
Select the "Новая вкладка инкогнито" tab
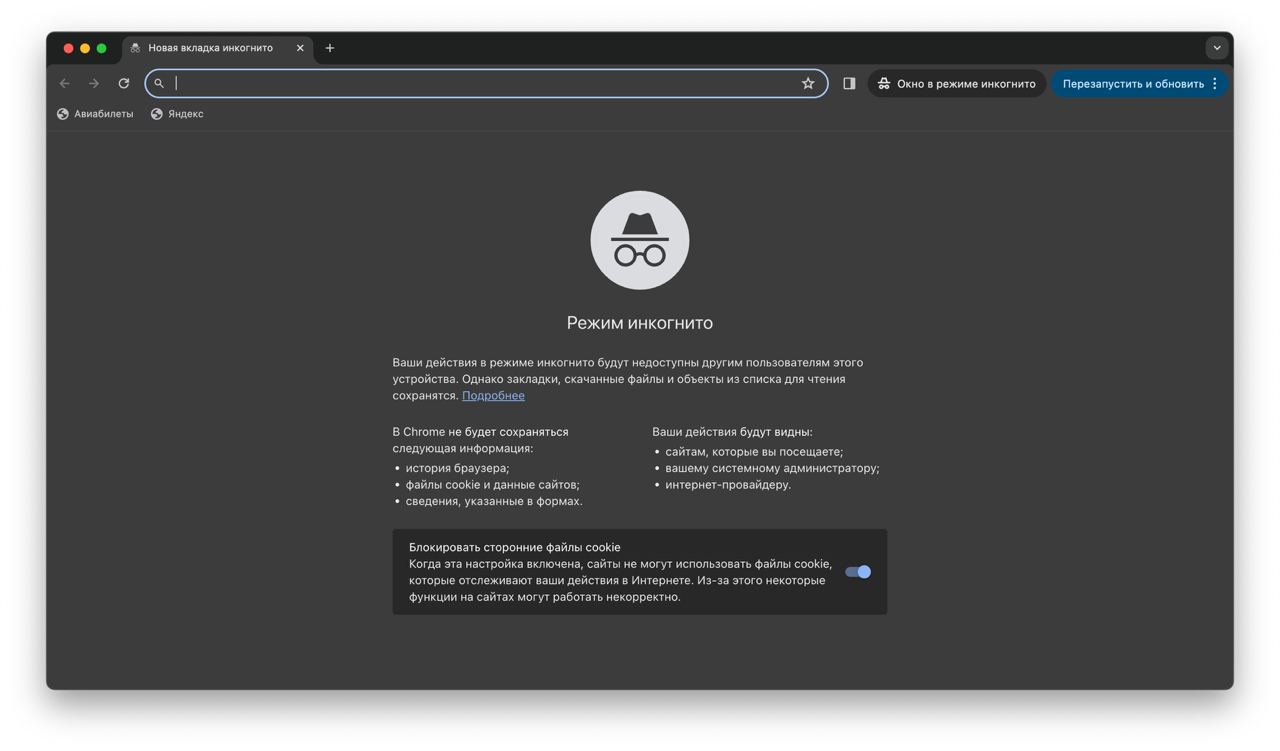coord(210,48)
